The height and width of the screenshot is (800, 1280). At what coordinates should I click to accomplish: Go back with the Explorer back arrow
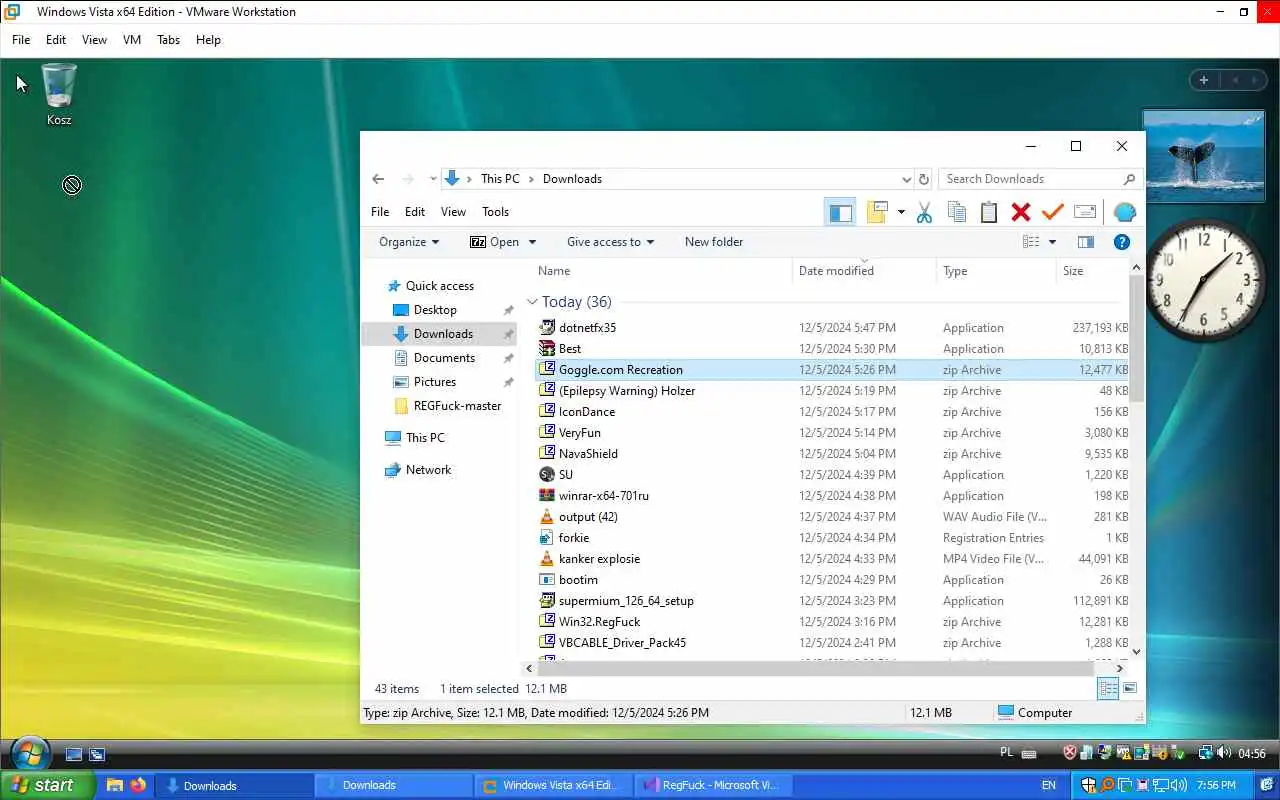[378, 179]
